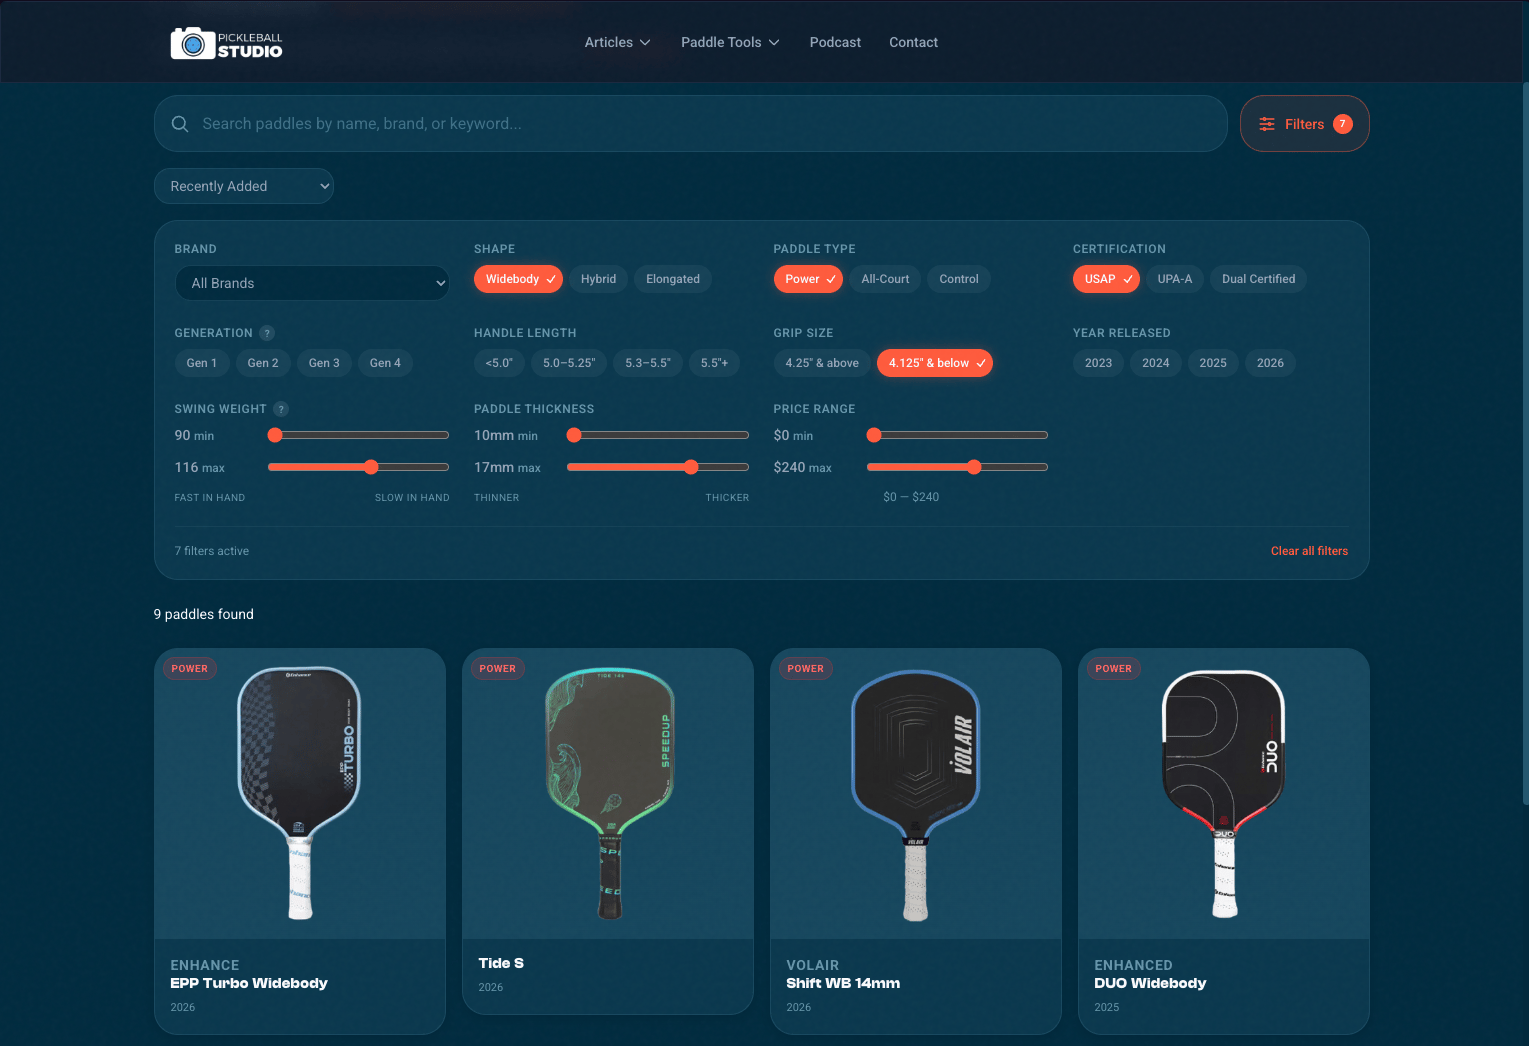The width and height of the screenshot is (1529, 1046).
Task: Open the Generation help question mark
Action: pos(267,333)
